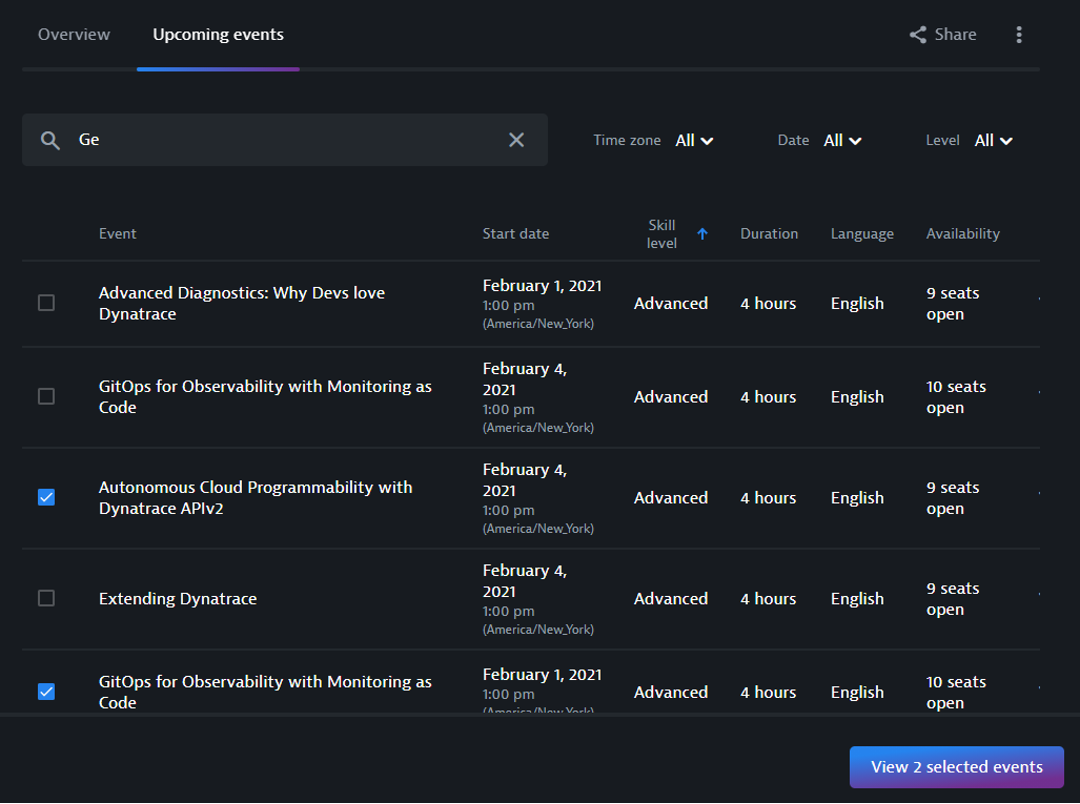Clear the search field with the X icon
The height and width of the screenshot is (804, 1080).
pos(516,140)
